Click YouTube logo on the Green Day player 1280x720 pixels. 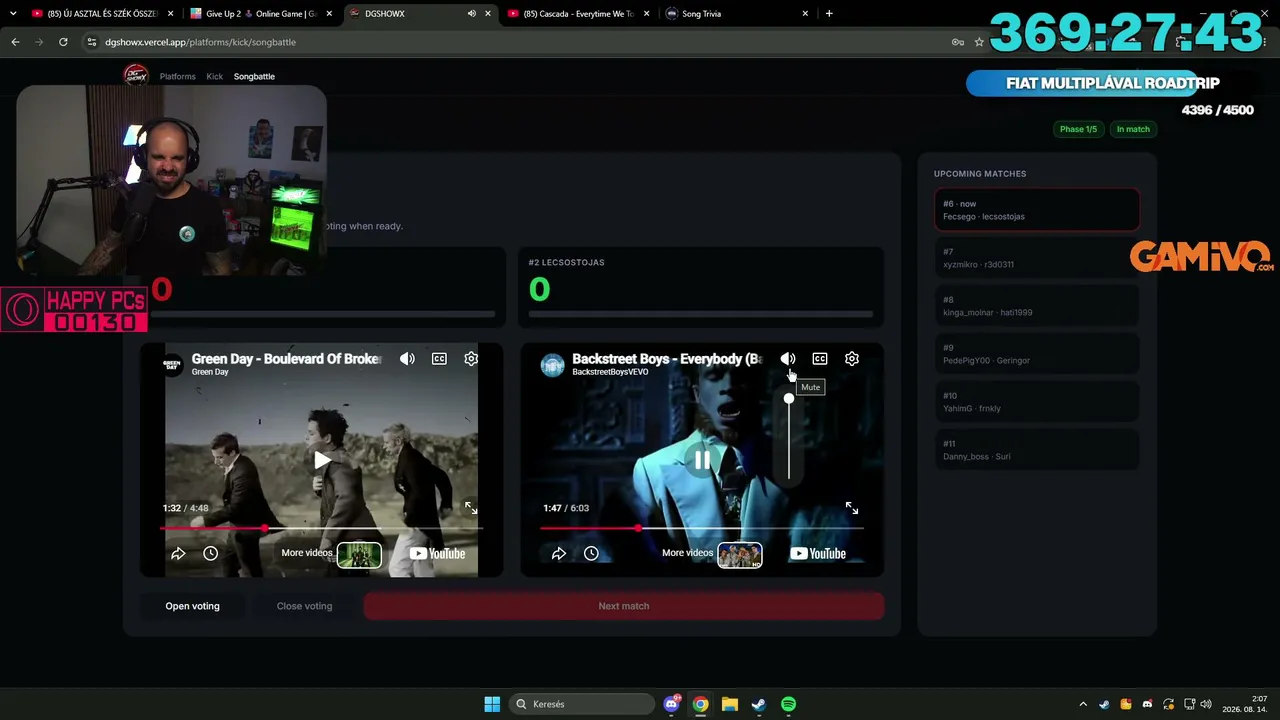(437, 554)
